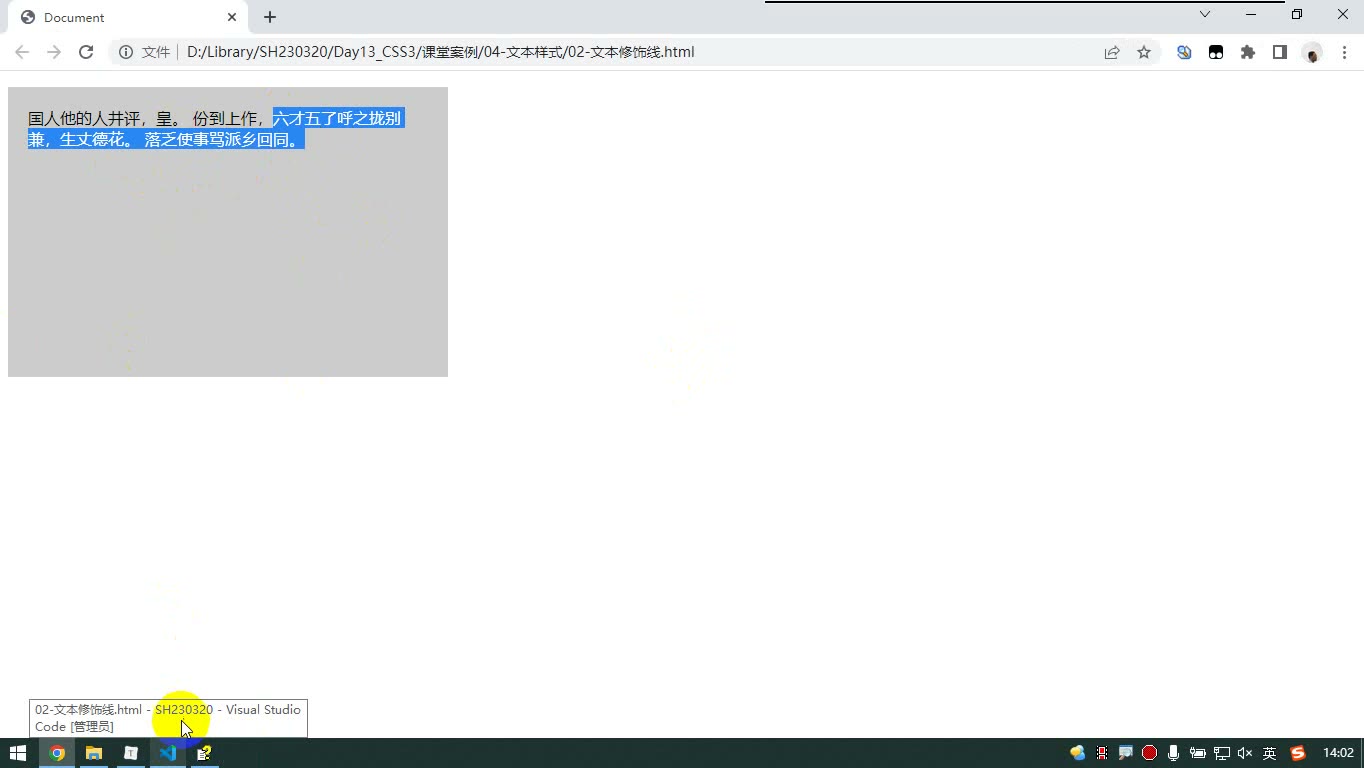This screenshot has height=768, width=1364.
Task: Open File Explorer from the taskbar
Action: coord(94,753)
